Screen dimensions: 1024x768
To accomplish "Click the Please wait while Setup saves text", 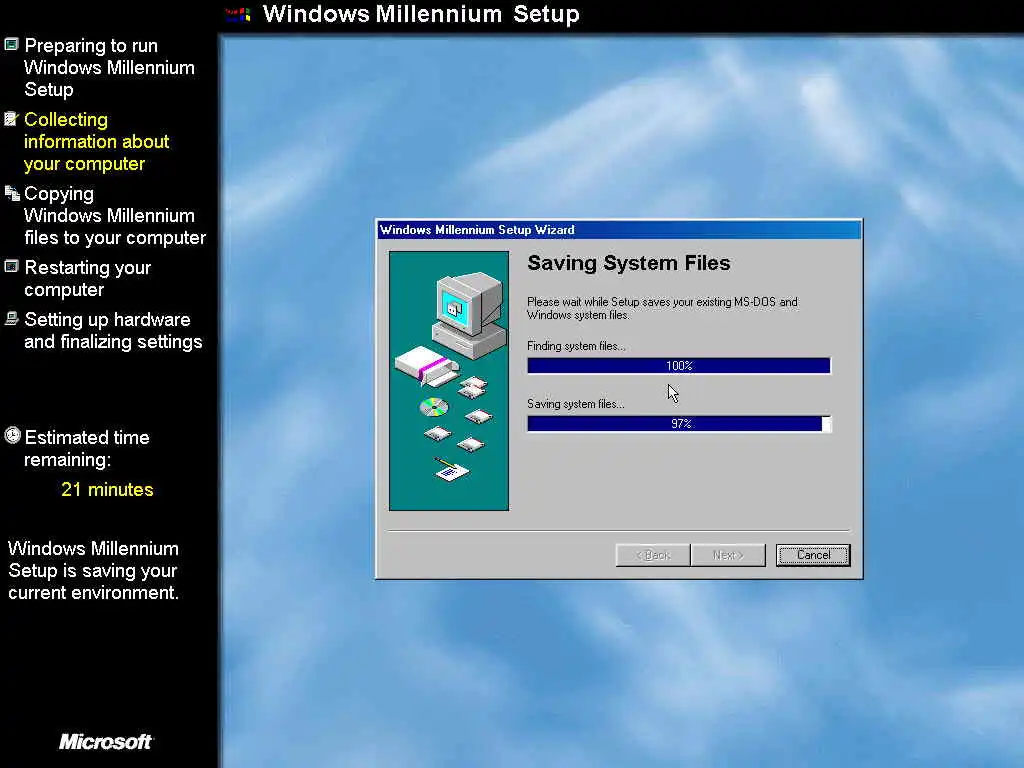I will [662, 308].
